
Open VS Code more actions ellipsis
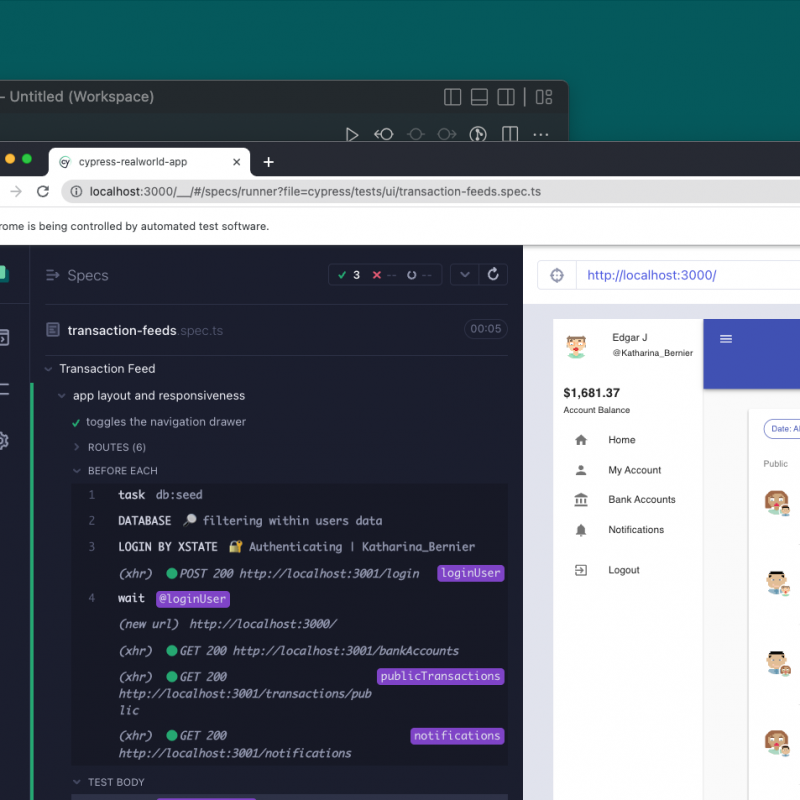[540, 134]
